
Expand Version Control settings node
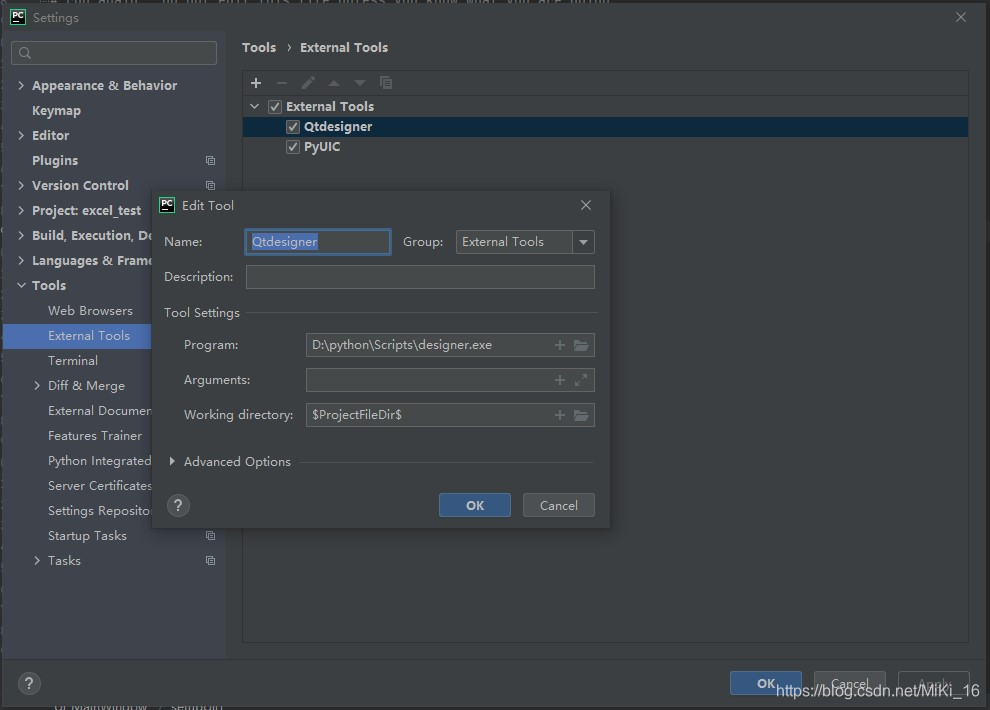click(21, 186)
